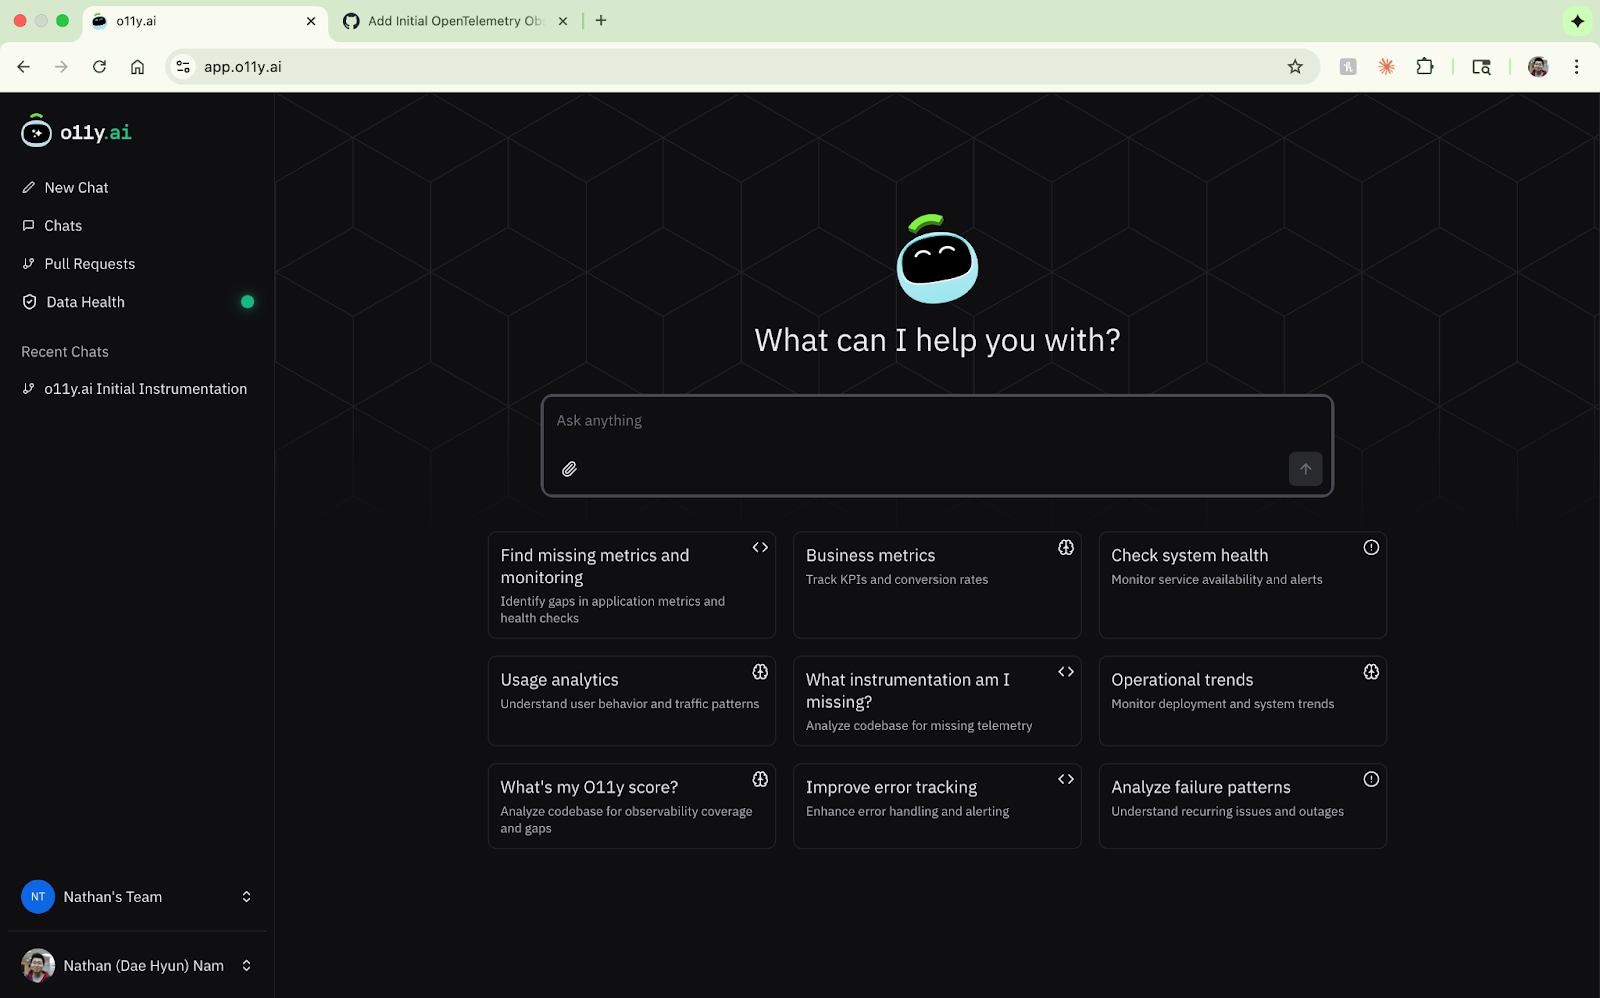Click the orange starburst extension icon
Image resolution: width=1600 pixels, height=998 pixels.
1386,67
